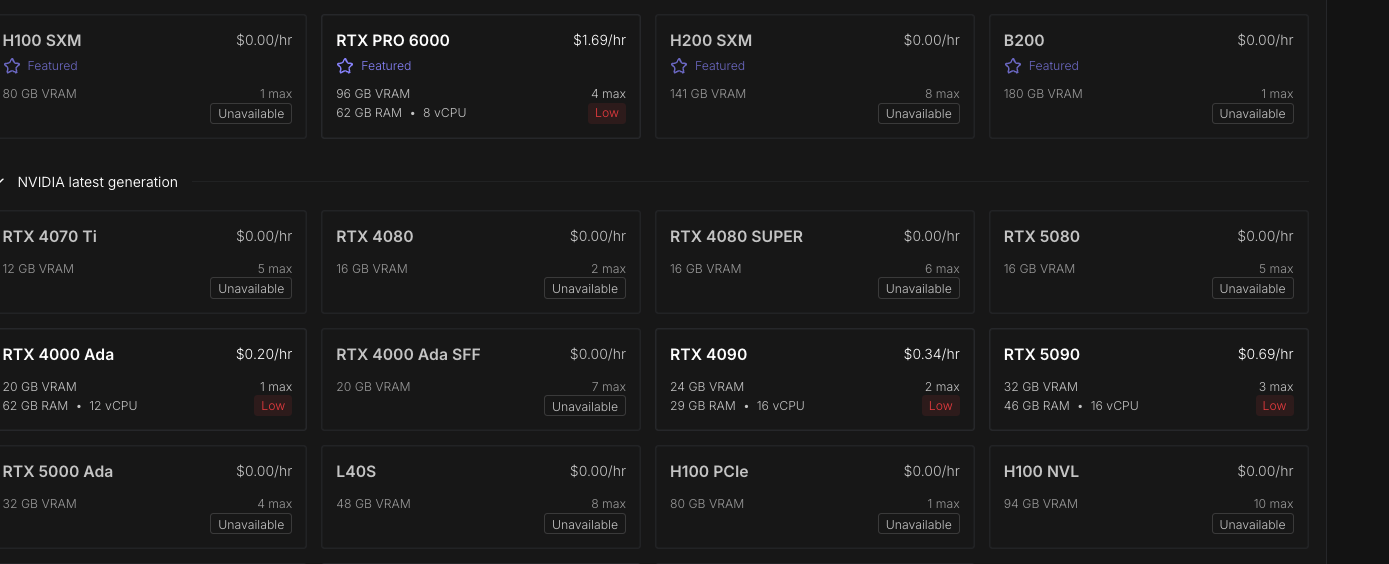Click the 141 GB VRAM text
Image resolution: width=1389 pixels, height=564 pixels.
(708, 94)
